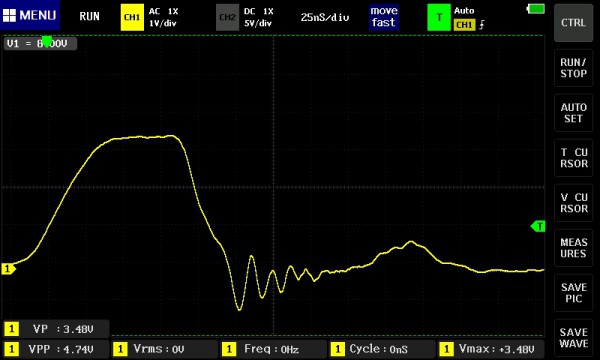Viewport: 600px width, 360px height.
Task: Select the gray CH2 channel indicator
Action: (227, 17)
